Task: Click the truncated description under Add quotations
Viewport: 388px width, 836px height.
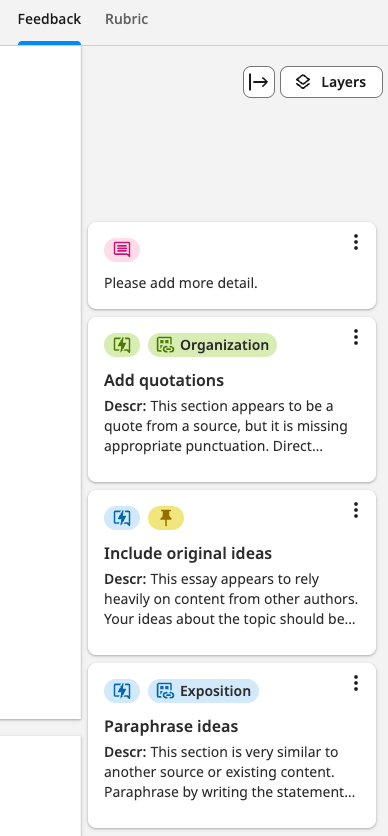Action: pyautogui.click(x=226, y=426)
